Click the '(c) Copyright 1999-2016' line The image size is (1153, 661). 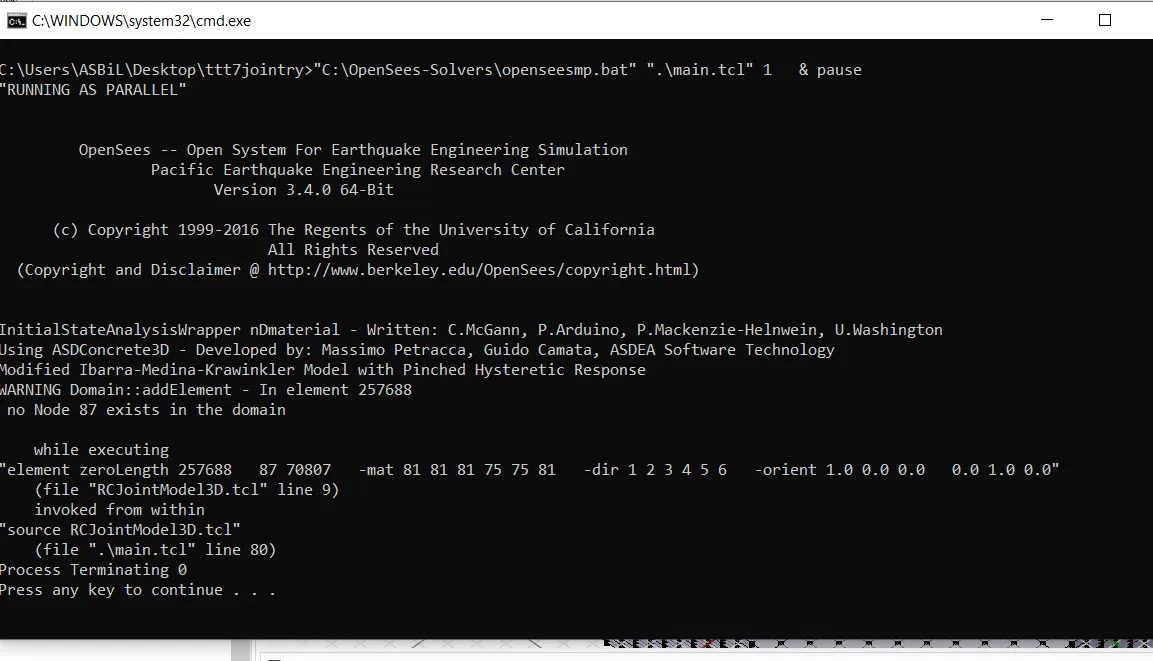(x=354, y=230)
